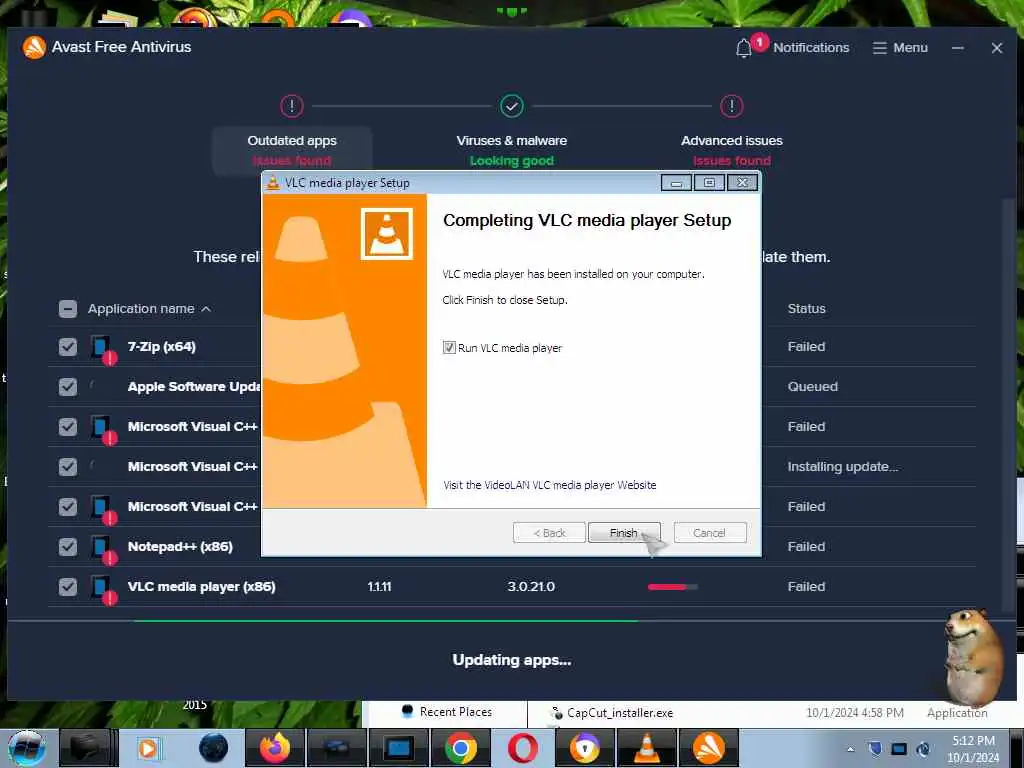Click Installing update... status text
The width and height of the screenshot is (1024, 768).
tap(843, 467)
